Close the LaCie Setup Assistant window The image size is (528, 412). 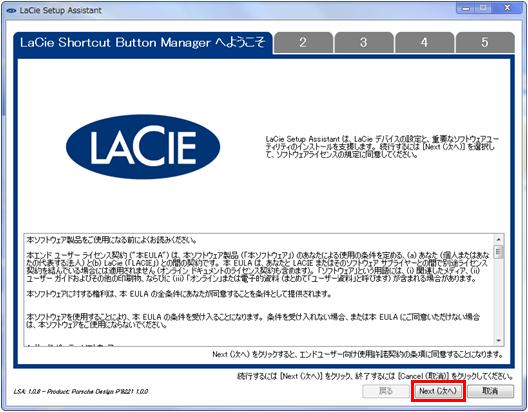point(507,9)
